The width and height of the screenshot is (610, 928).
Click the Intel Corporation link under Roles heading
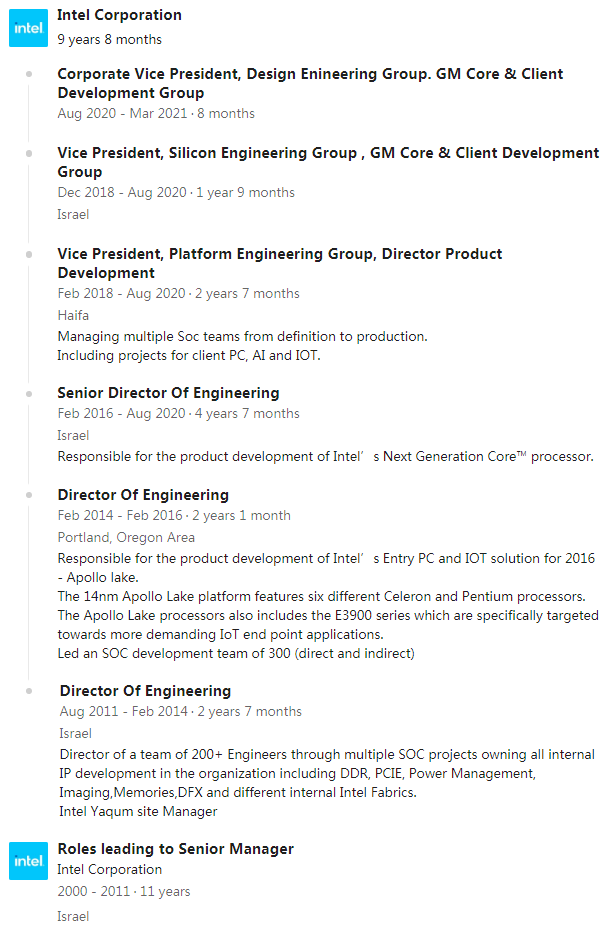[109, 870]
